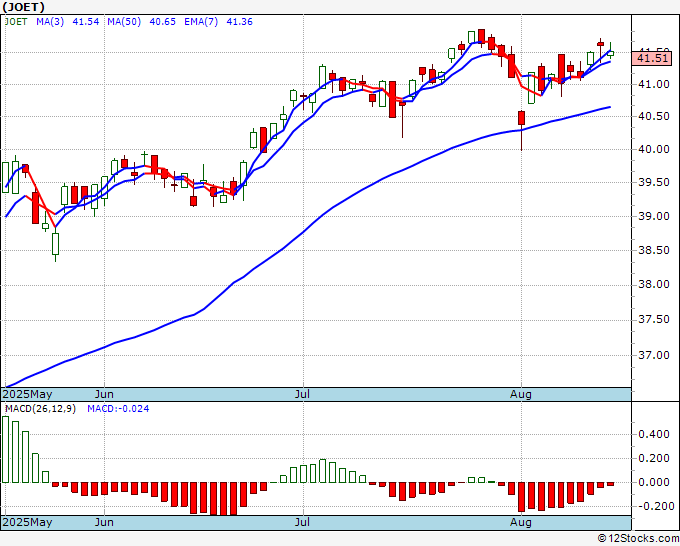Click the 37.50 price axis label
This screenshot has height=546, width=680.
pyautogui.click(x=654, y=320)
